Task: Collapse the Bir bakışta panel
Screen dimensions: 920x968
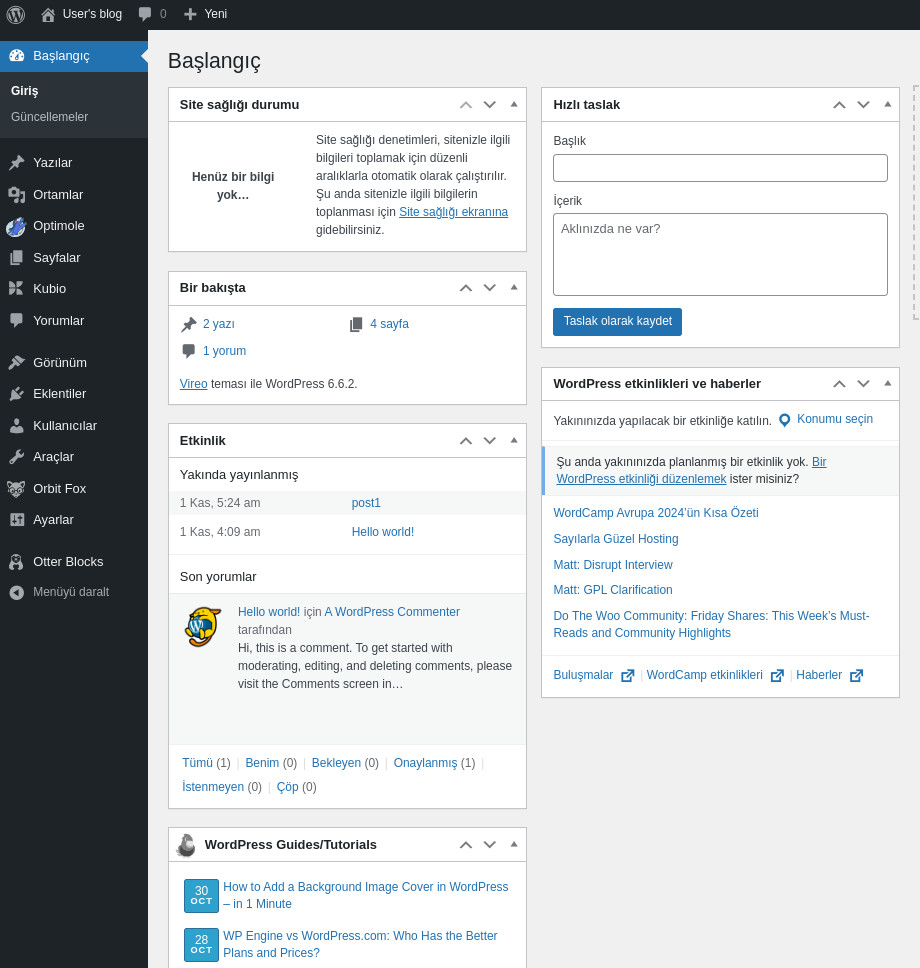Action: tap(513, 287)
